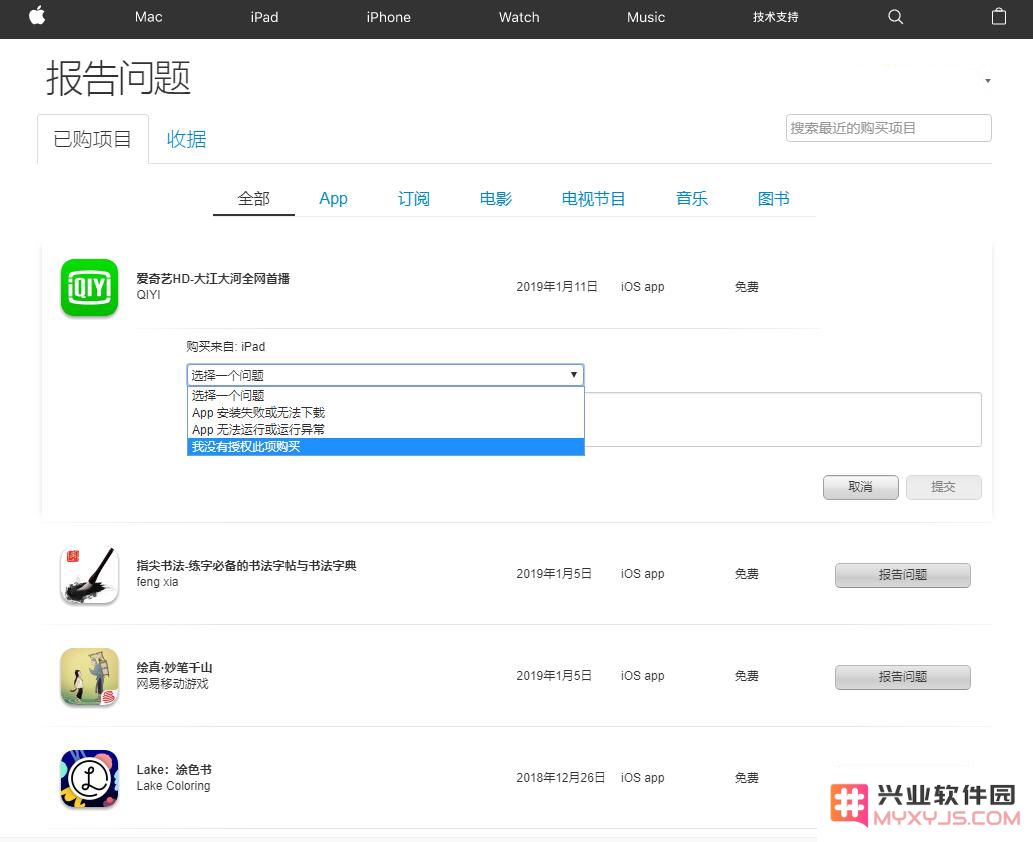Click the 指尖书法 app title text
This screenshot has width=1033, height=842.
(246, 565)
